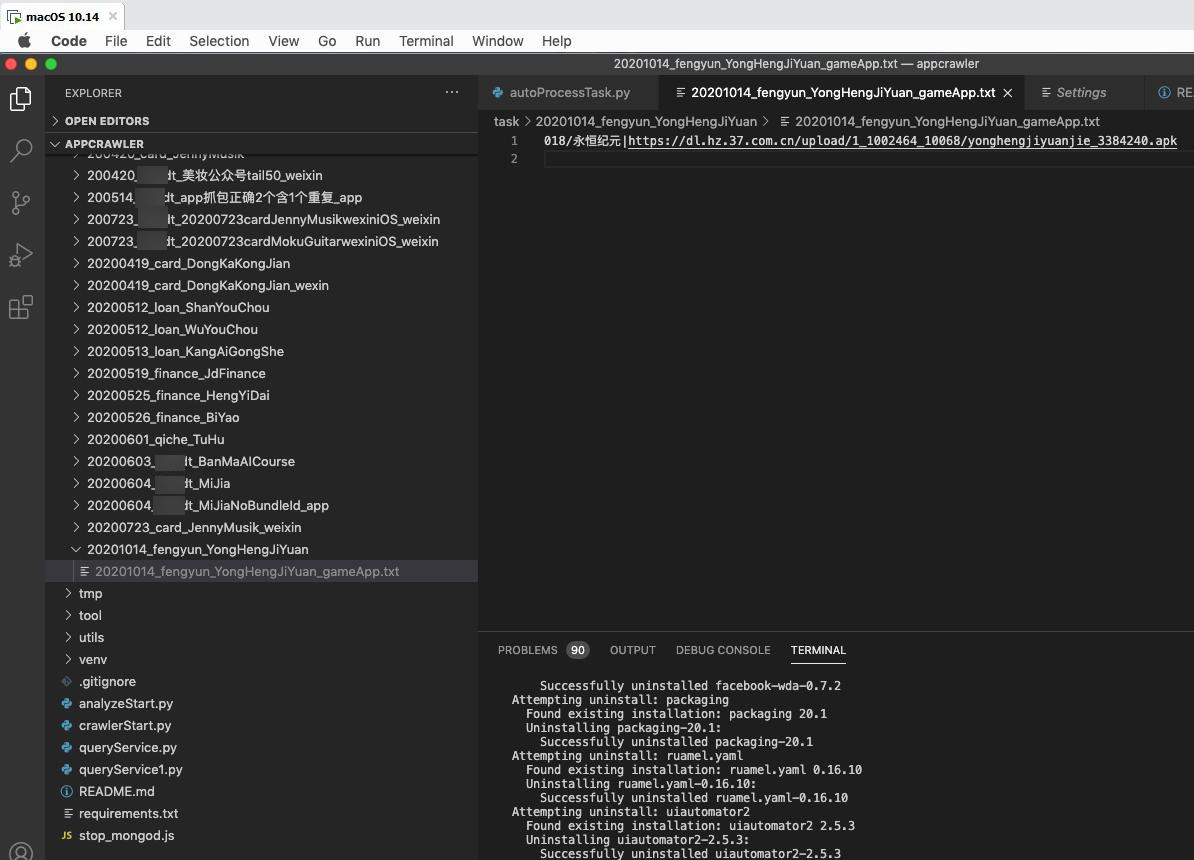The height and width of the screenshot is (860, 1194).
Task: Open the File menu
Action: coord(116,40)
